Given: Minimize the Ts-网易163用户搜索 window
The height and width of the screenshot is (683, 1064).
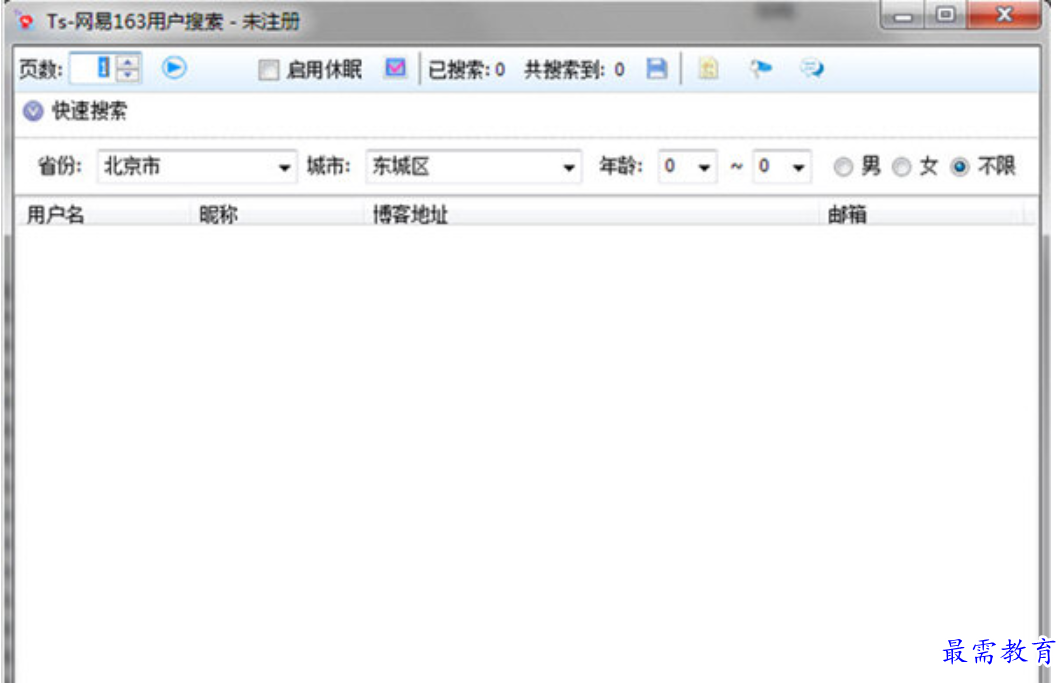Looking at the screenshot, I should click(903, 16).
